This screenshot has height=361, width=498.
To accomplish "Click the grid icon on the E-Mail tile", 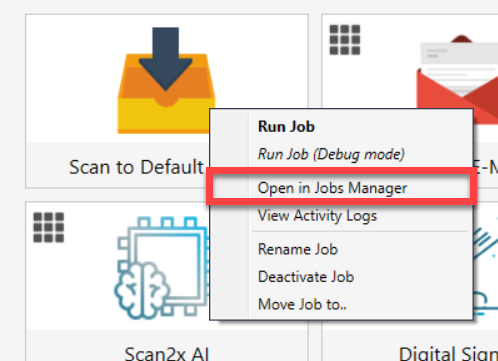I will [x=345, y=40].
